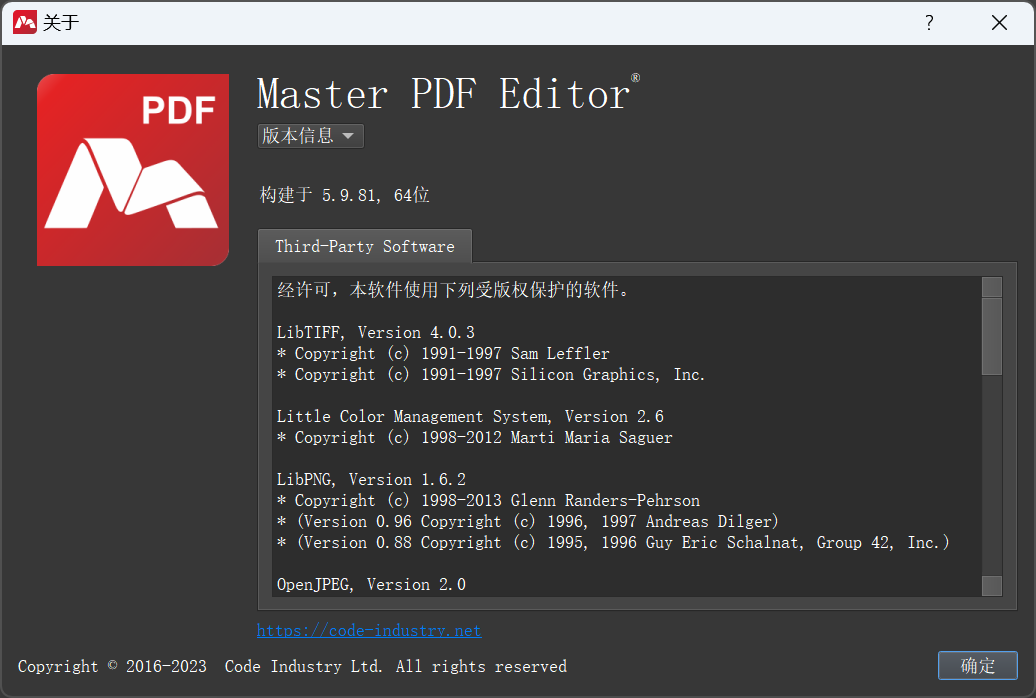Click the 构建于 5.9.81 build version text
Viewport: 1036px width, 698px height.
[345, 196]
